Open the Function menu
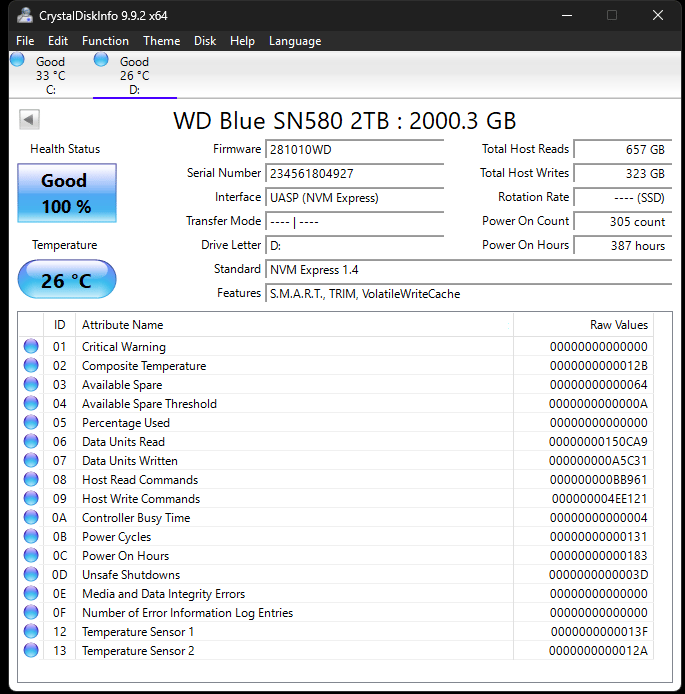Screen dimensions: 685x694 (105, 41)
